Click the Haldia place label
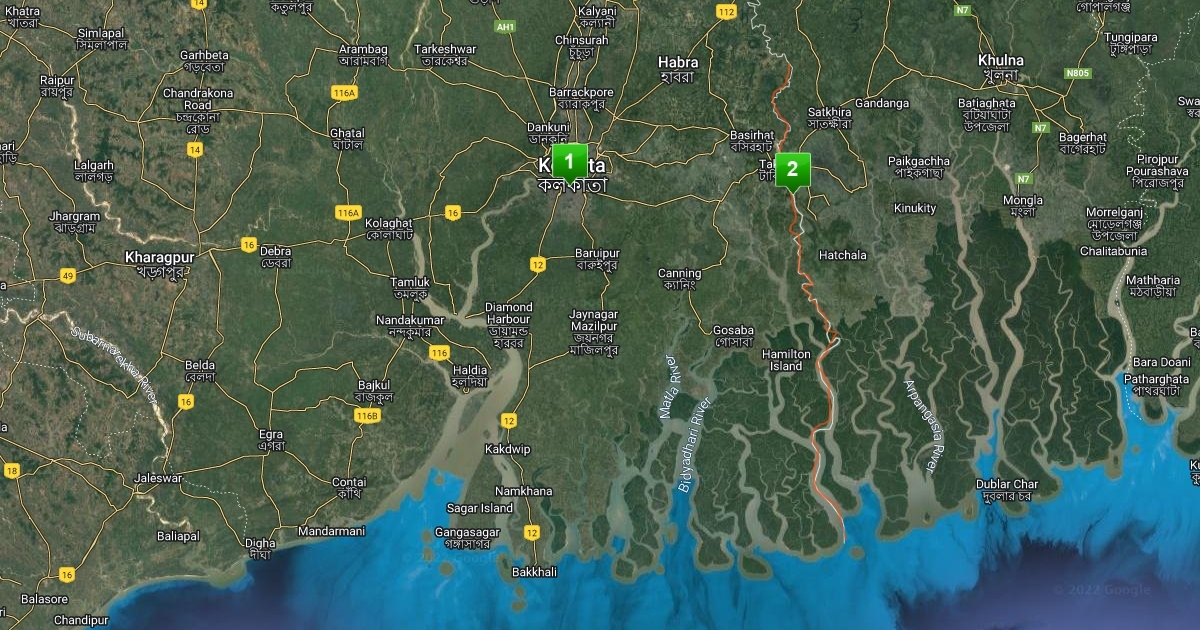1200x630 pixels. coord(470,368)
